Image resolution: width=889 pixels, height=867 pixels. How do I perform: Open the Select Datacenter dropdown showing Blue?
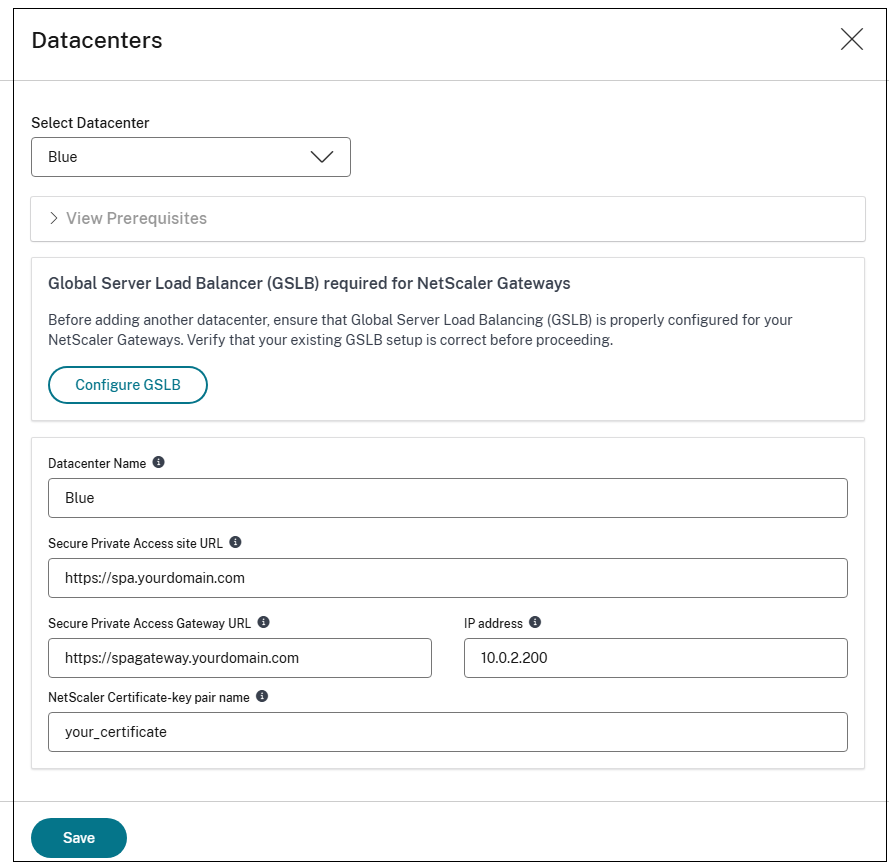pos(190,157)
